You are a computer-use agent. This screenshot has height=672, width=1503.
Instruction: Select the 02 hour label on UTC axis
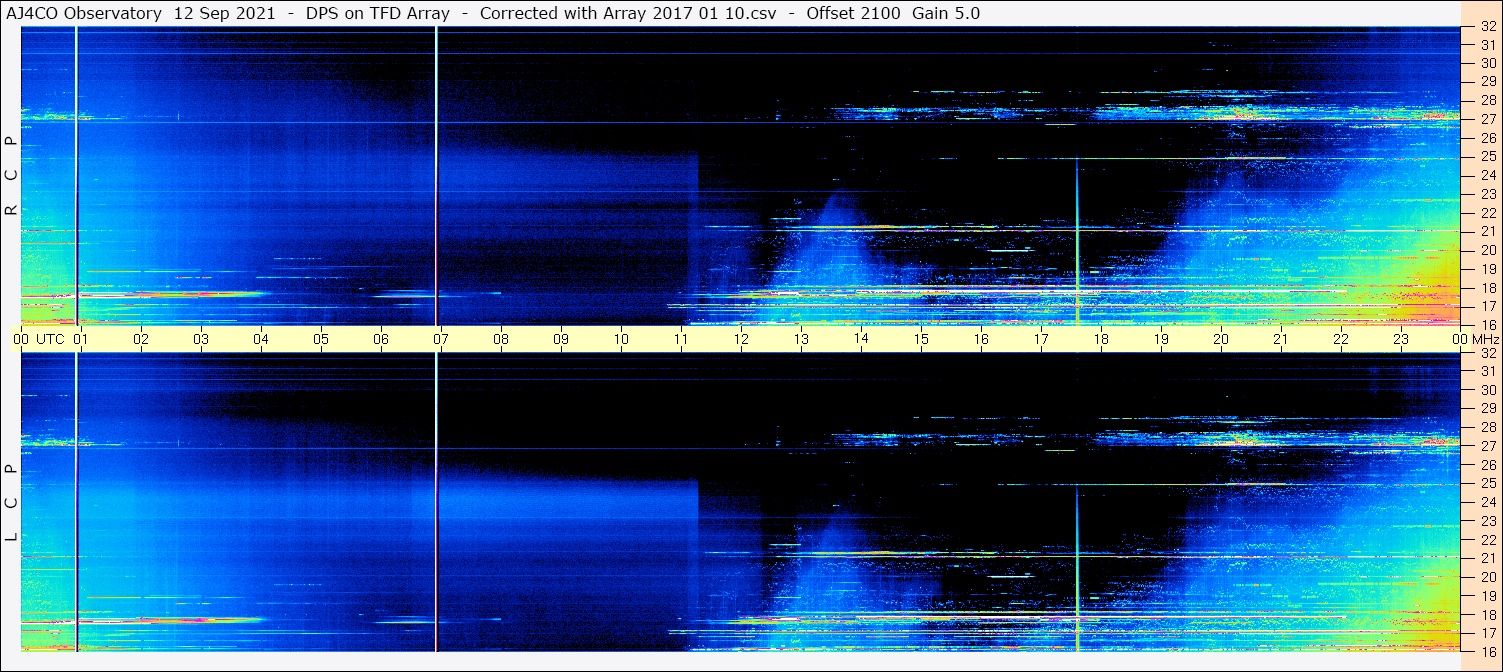click(x=141, y=339)
